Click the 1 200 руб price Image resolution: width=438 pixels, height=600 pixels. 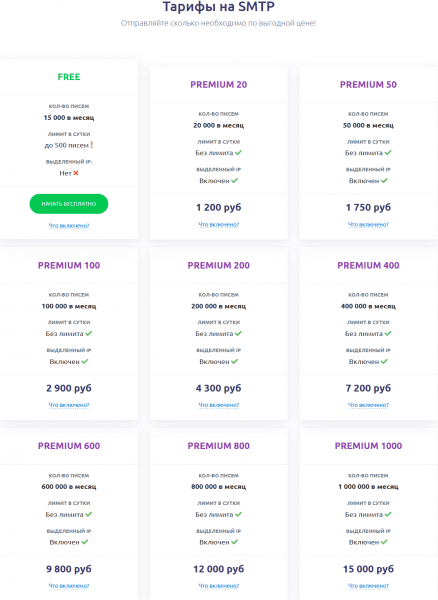pyautogui.click(x=218, y=207)
